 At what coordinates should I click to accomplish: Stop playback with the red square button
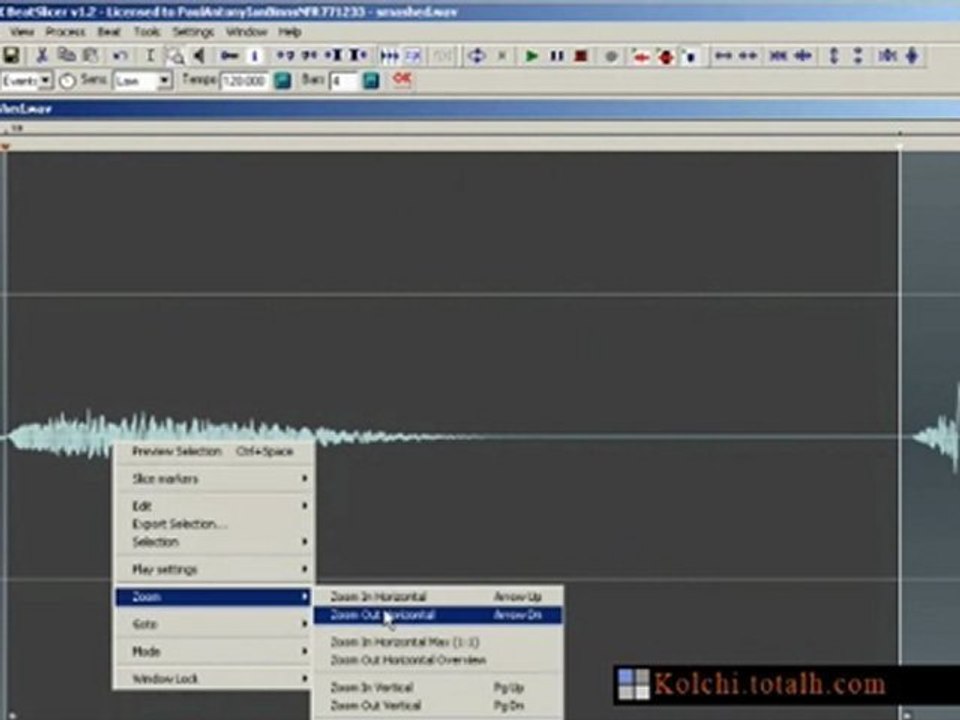[581, 56]
